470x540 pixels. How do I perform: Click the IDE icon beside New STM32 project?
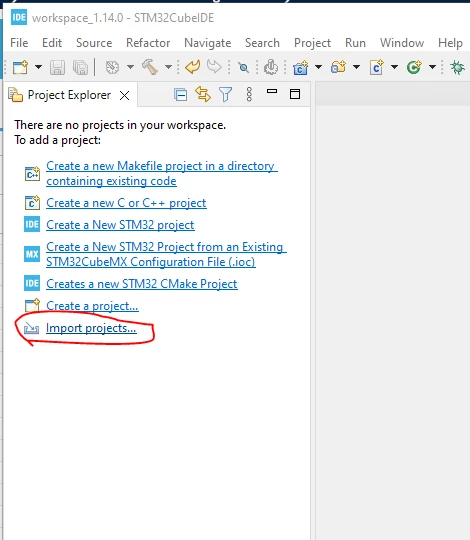pos(32,224)
